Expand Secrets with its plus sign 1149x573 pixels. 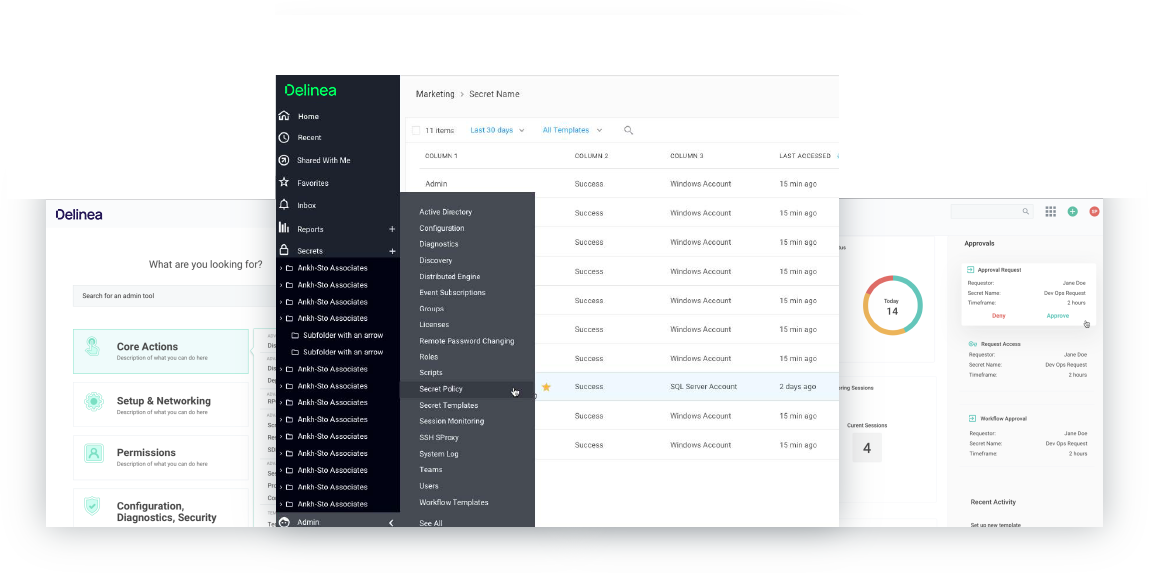pyautogui.click(x=392, y=251)
